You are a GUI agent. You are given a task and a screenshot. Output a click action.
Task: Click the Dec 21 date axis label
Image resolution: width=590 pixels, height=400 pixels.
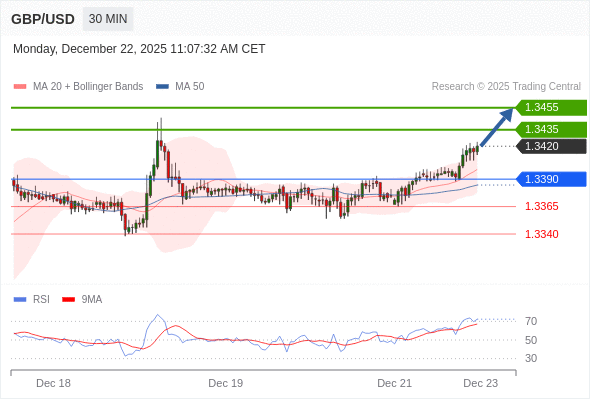click(x=395, y=383)
